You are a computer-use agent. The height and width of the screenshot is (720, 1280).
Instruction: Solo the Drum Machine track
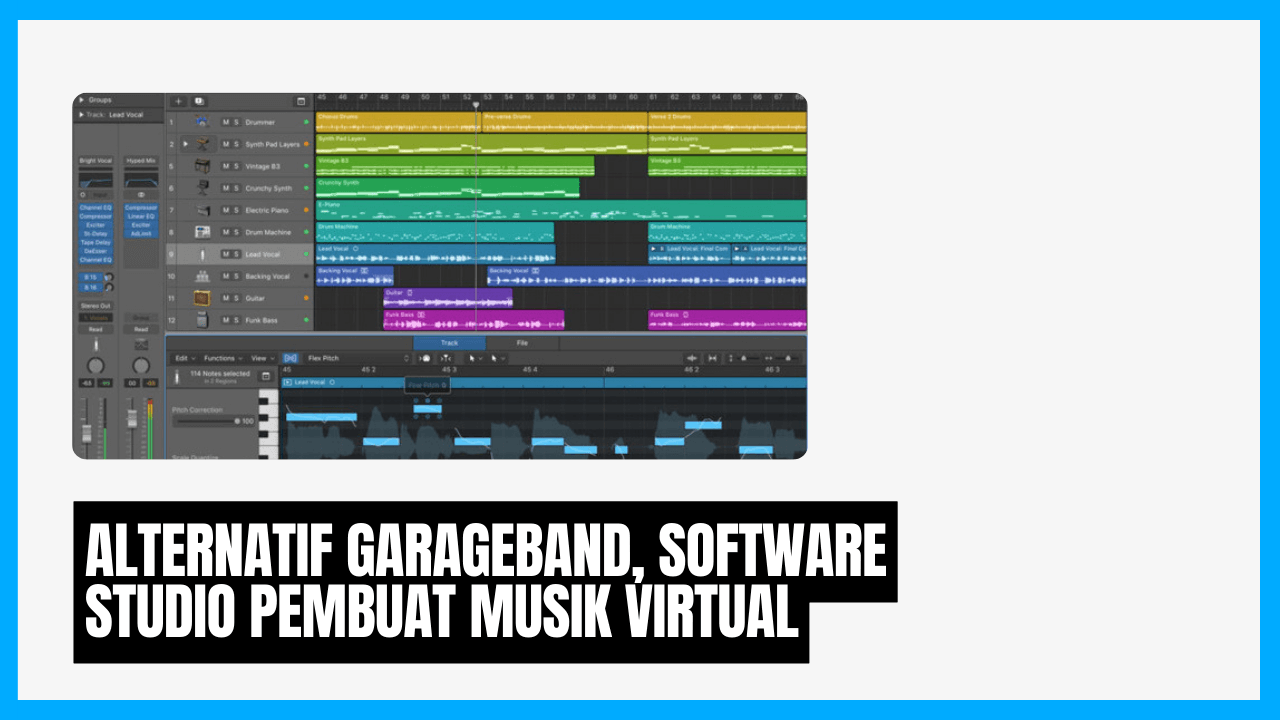click(236, 232)
